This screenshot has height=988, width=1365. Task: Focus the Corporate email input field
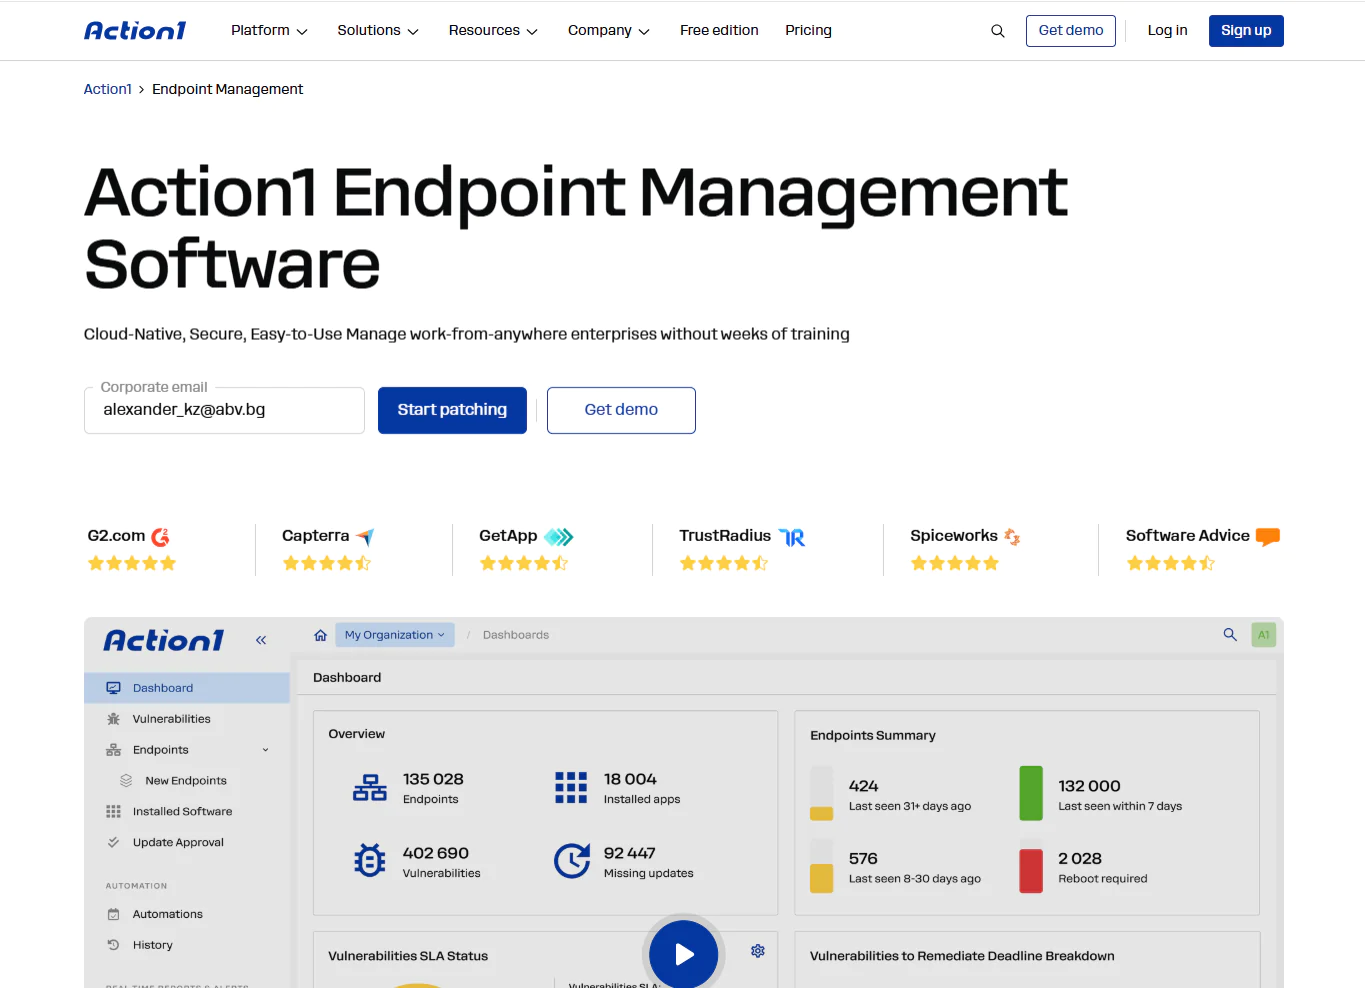(x=224, y=410)
